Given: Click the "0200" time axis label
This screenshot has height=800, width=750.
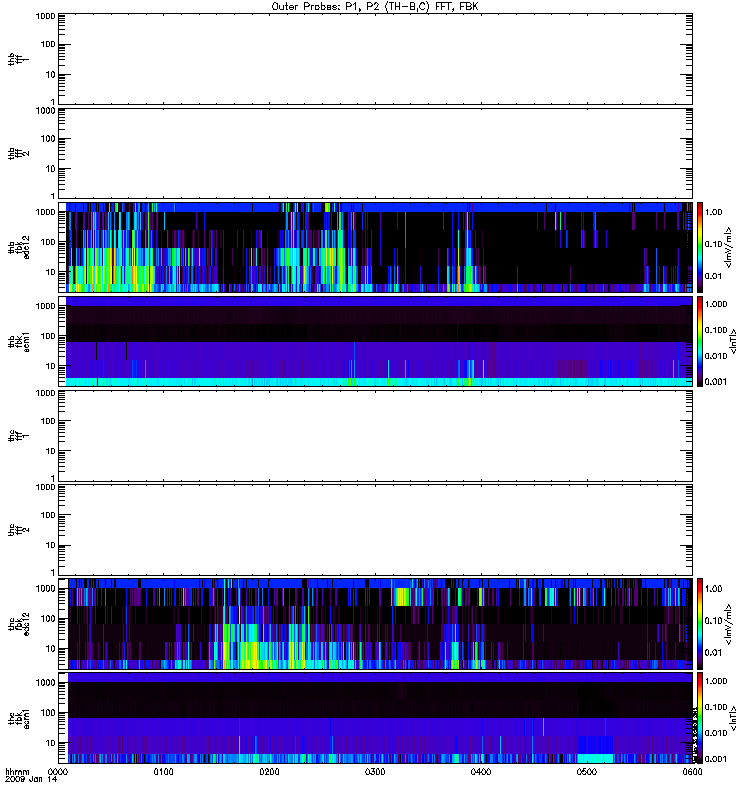Looking at the screenshot, I should [x=269, y=772].
